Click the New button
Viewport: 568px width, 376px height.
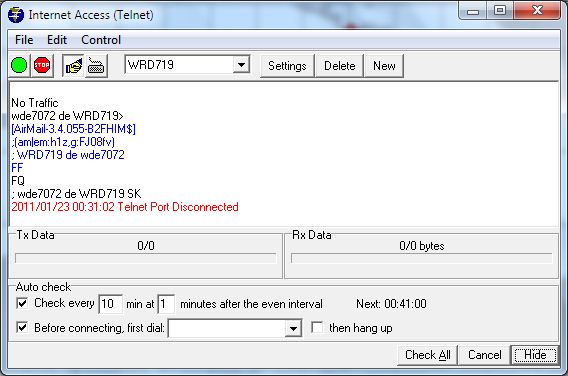384,66
